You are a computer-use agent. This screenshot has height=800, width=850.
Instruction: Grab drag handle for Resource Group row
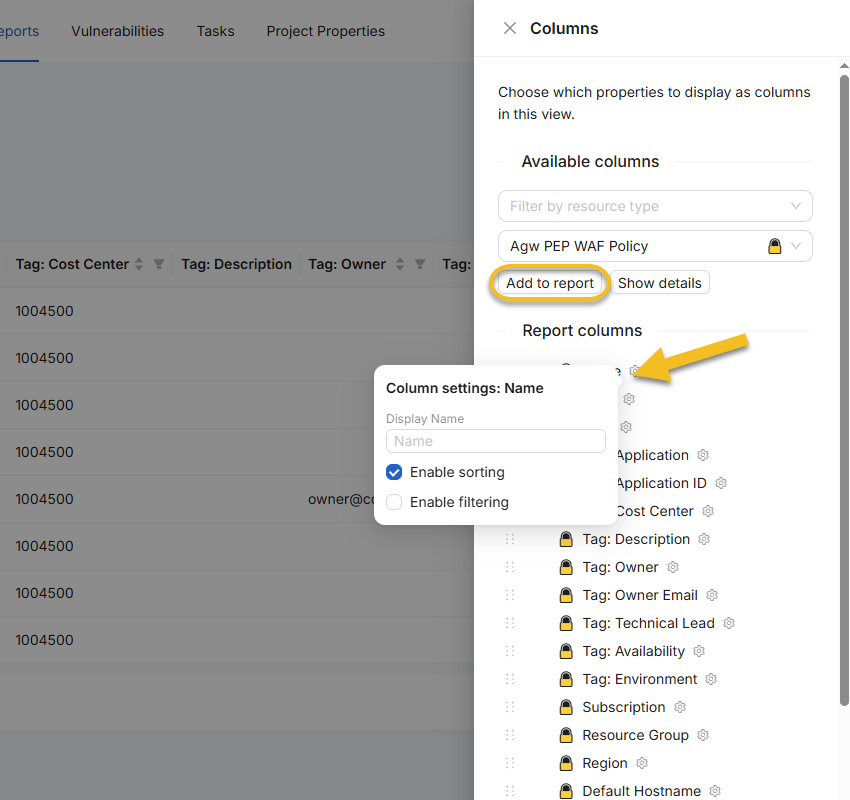click(510, 735)
